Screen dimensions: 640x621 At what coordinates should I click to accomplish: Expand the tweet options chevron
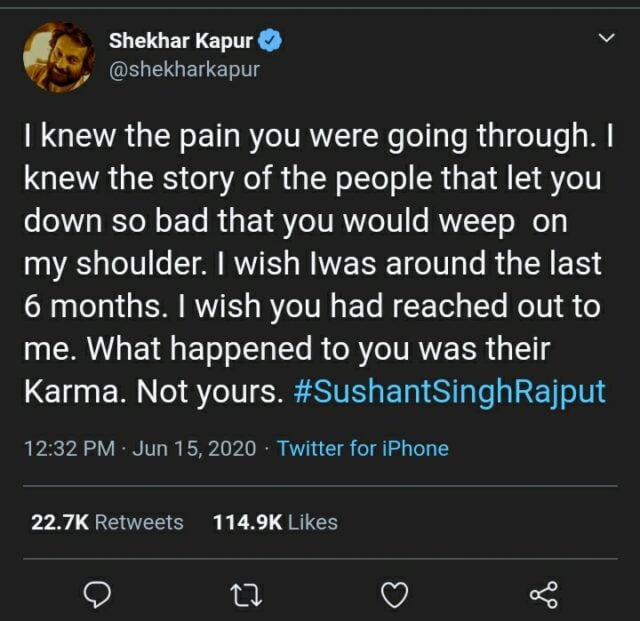[604, 38]
